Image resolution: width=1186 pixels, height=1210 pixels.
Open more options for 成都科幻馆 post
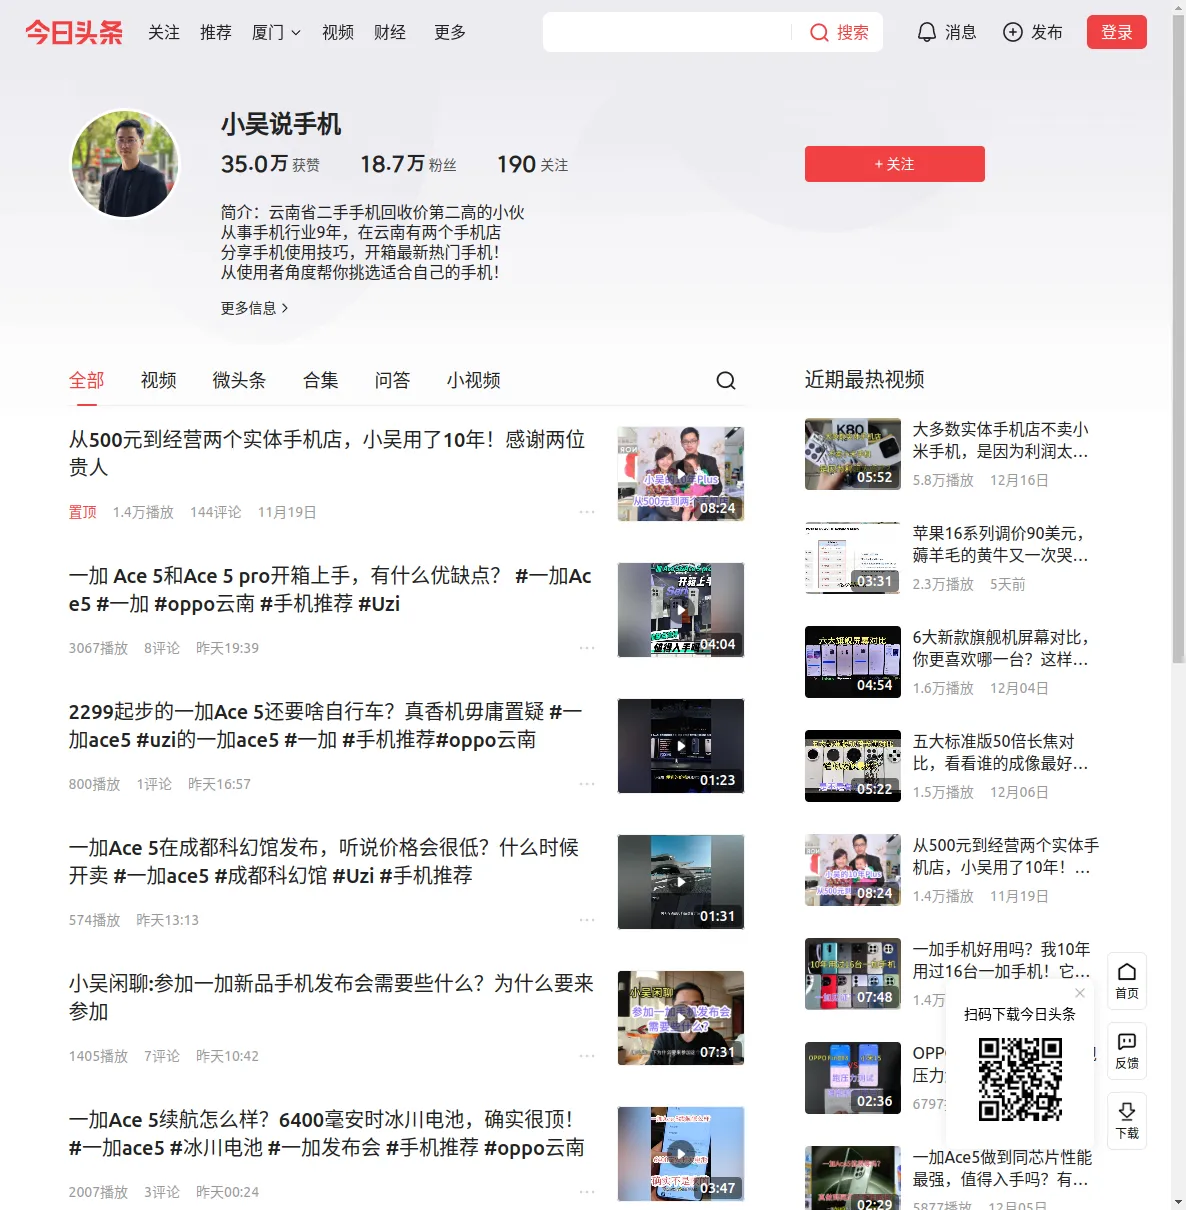pos(587,920)
